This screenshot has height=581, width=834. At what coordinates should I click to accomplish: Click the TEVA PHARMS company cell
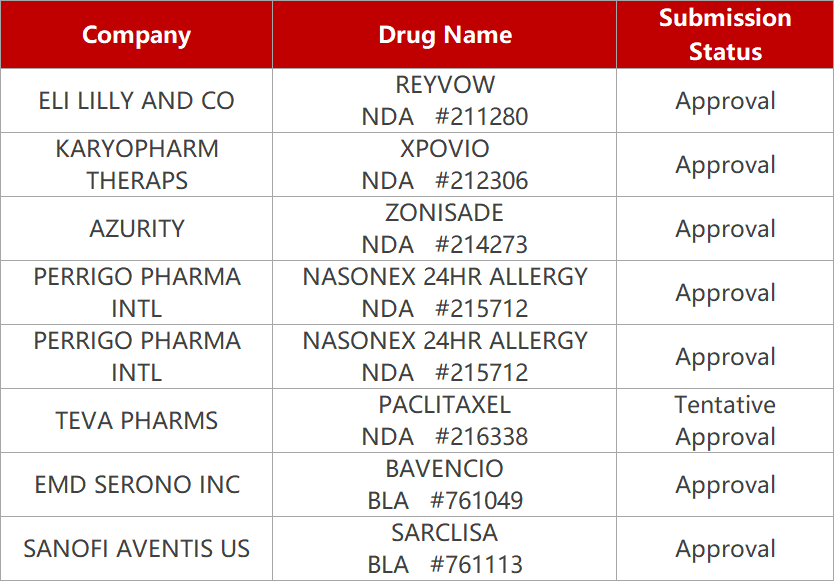(136, 421)
